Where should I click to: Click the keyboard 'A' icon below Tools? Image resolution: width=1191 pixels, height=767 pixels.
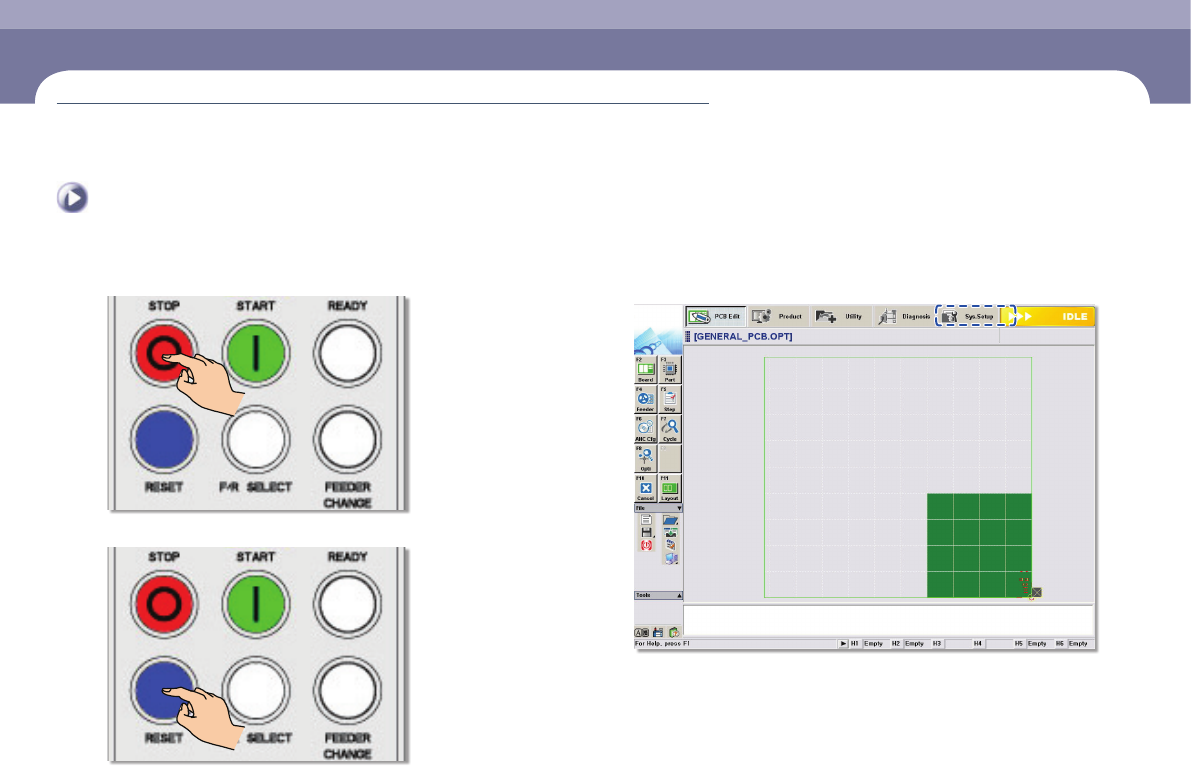point(642,632)
